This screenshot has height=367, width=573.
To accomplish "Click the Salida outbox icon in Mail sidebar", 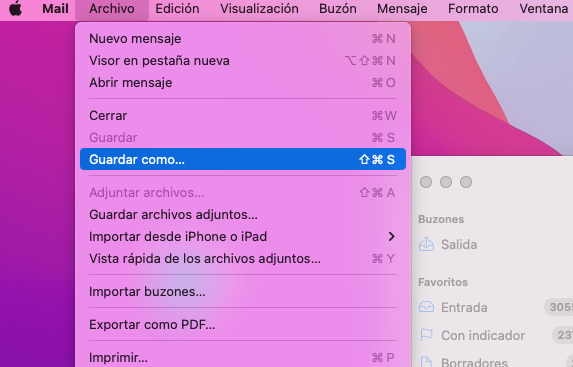I will click(426, 244).
